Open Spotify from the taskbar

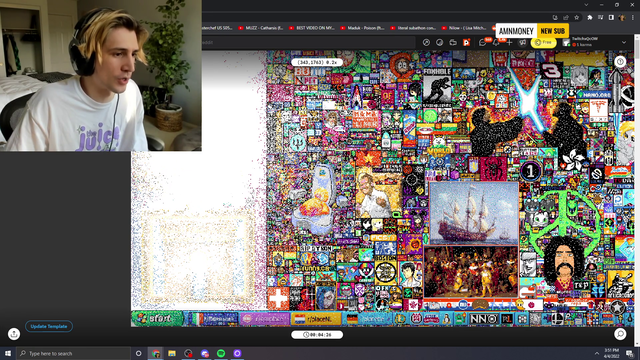pos(221,353)
